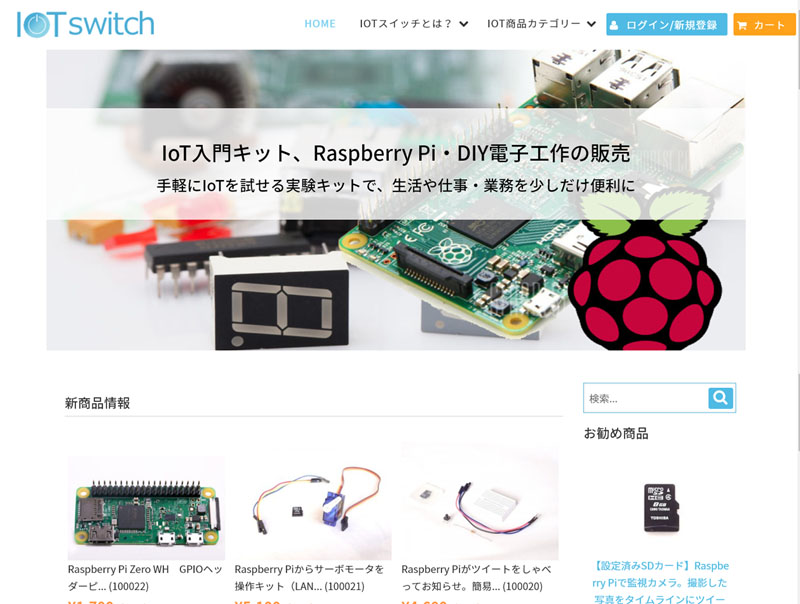The width and height of the screenshot is (800, 604).
Task: Click the 新商品情報 heading
Action: click(97, 404)
